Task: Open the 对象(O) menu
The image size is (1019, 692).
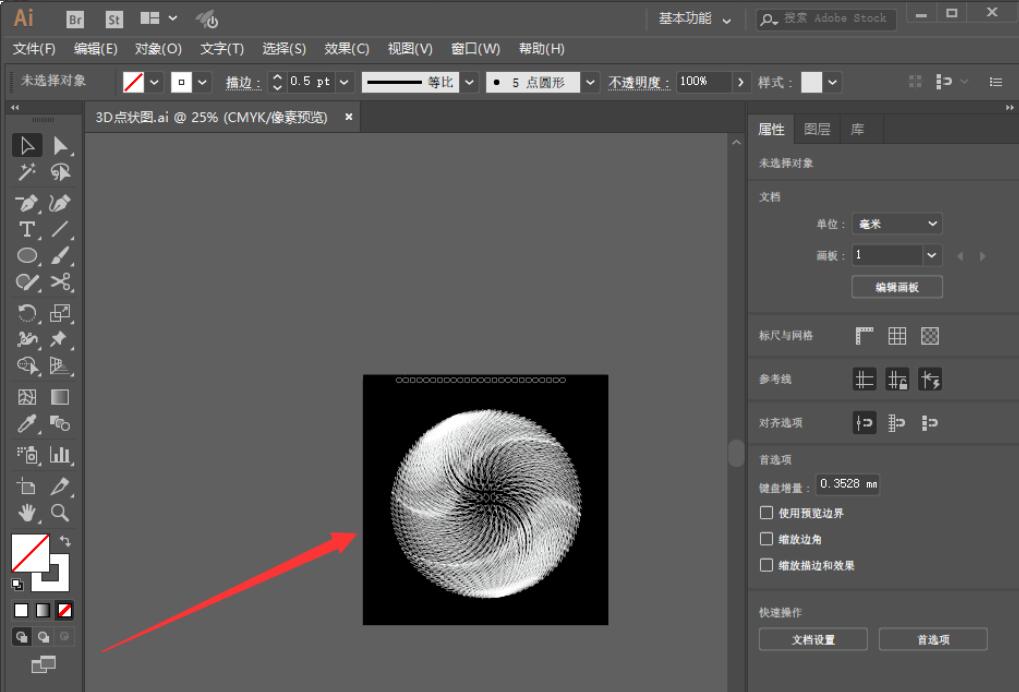Action: (158, 49)
